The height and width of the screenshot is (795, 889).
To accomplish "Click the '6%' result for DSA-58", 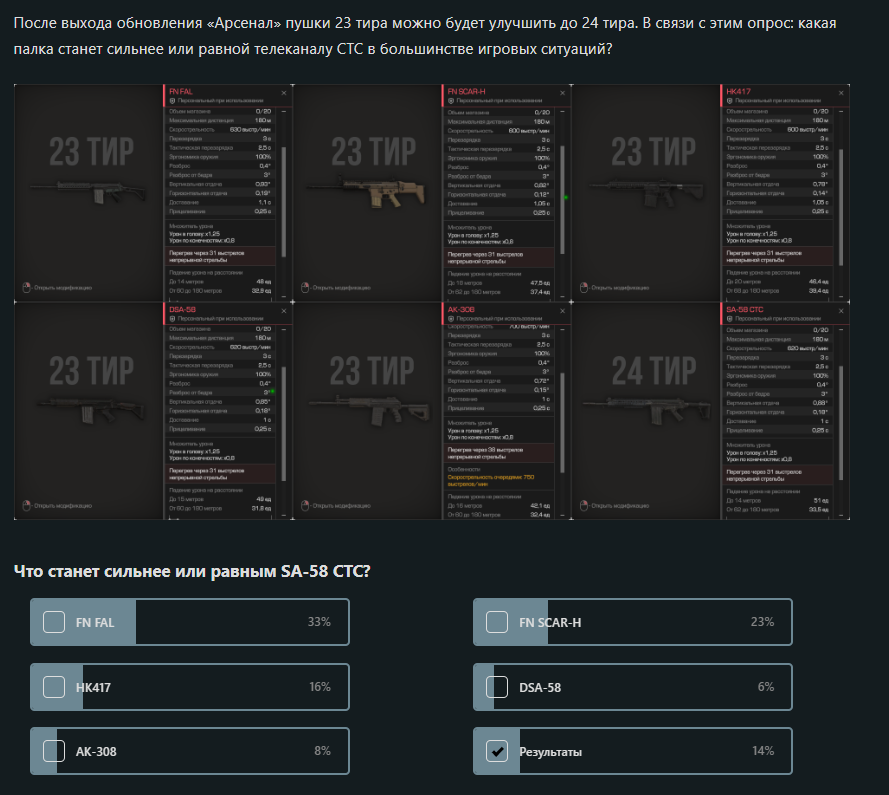I will tap(766, 687).
